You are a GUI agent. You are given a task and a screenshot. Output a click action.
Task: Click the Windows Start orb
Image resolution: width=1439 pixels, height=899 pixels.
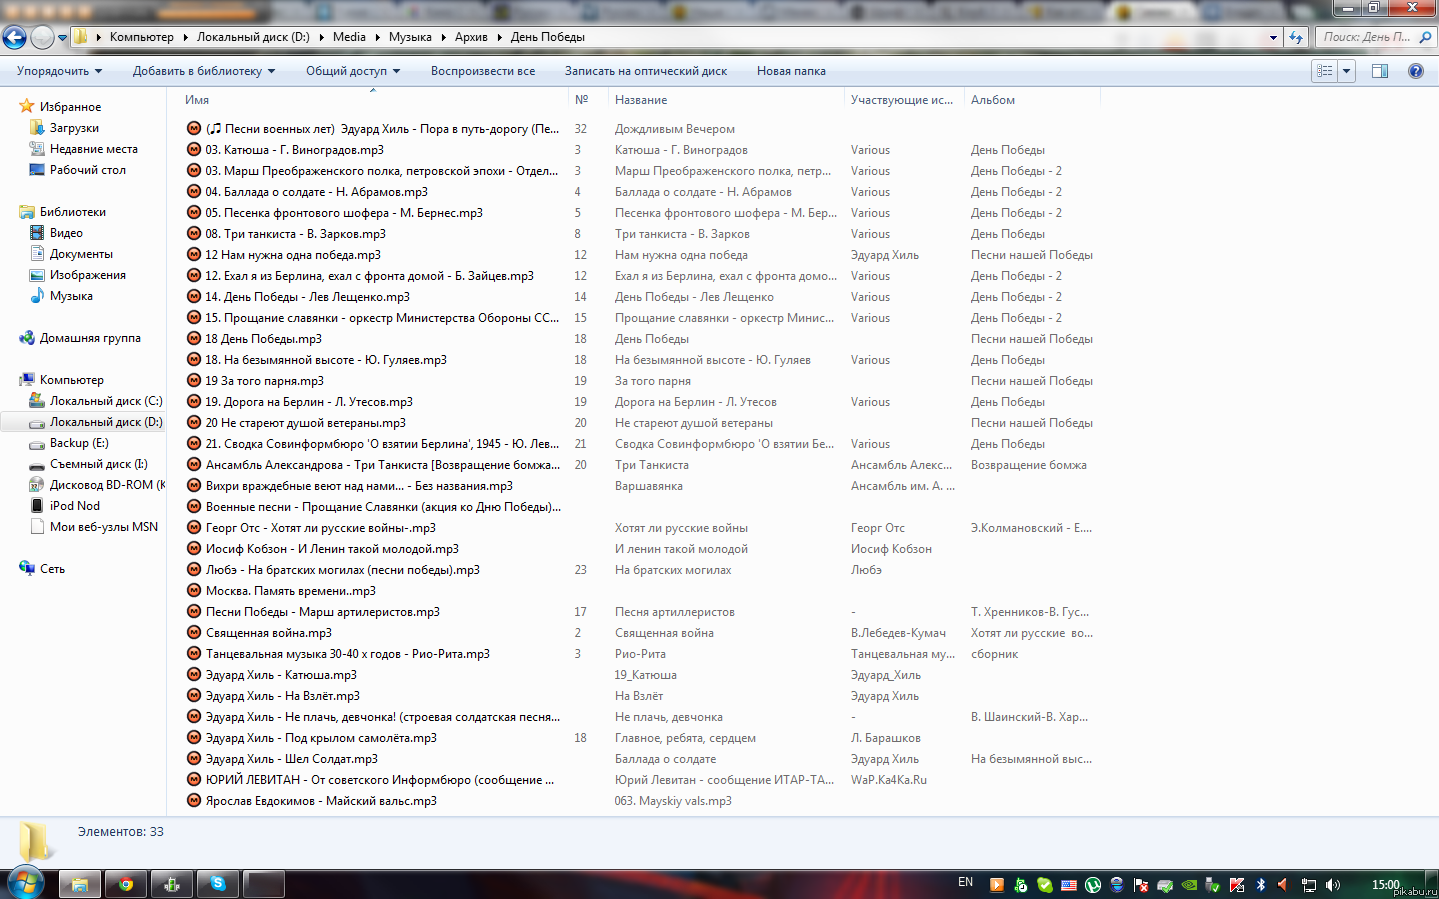click(x=26, y=883)
